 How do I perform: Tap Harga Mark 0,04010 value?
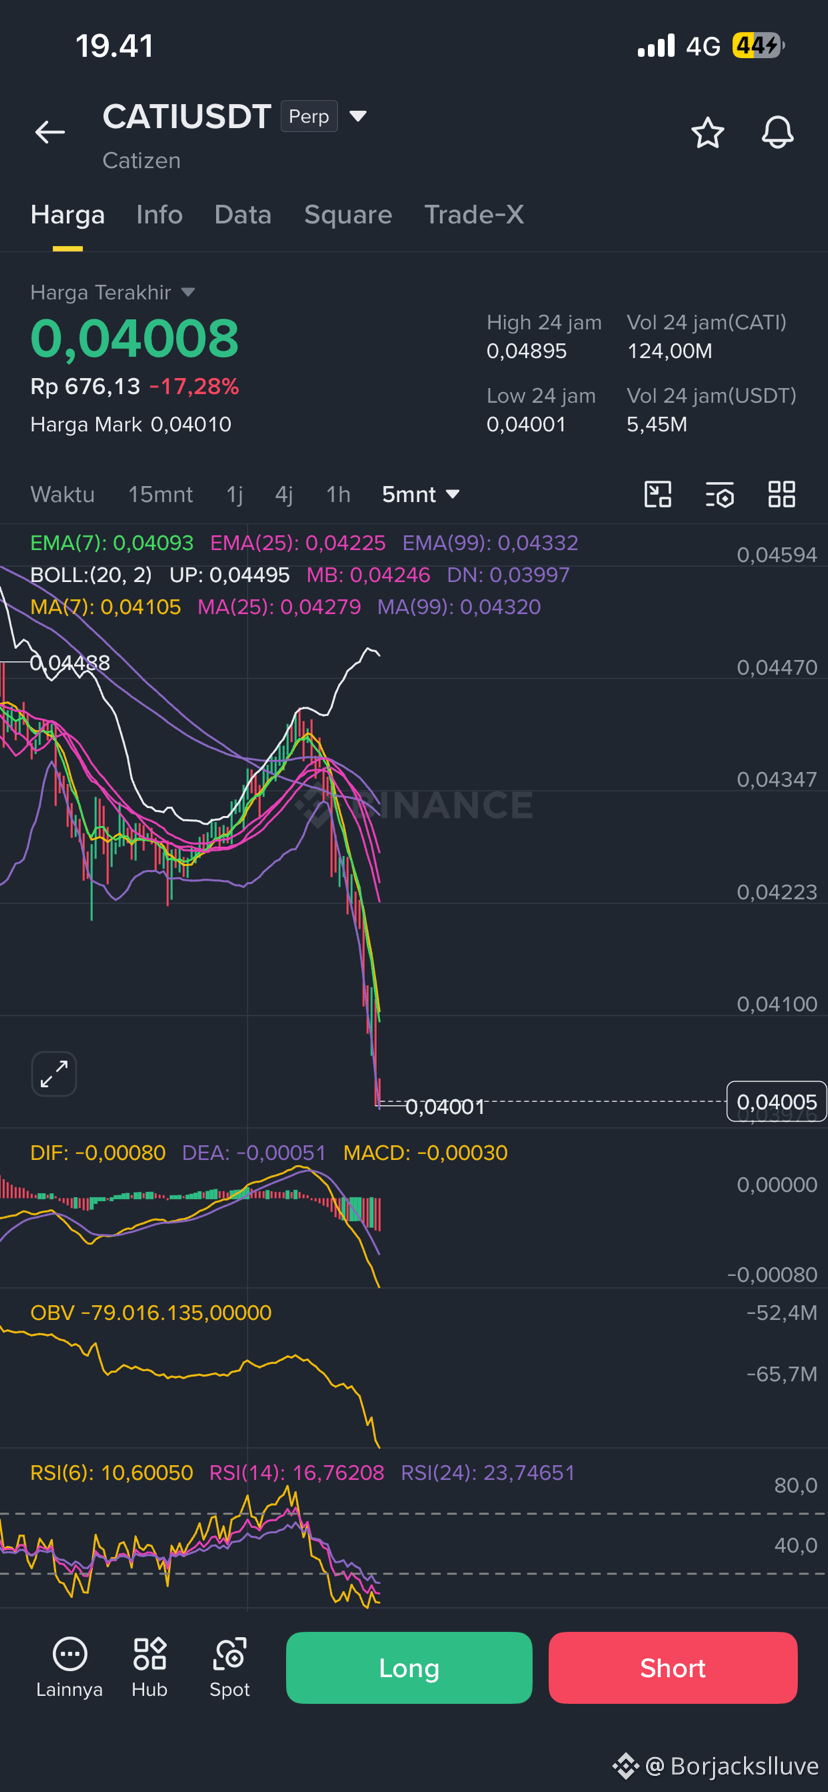pyautogui.click(x=191, y=424)
